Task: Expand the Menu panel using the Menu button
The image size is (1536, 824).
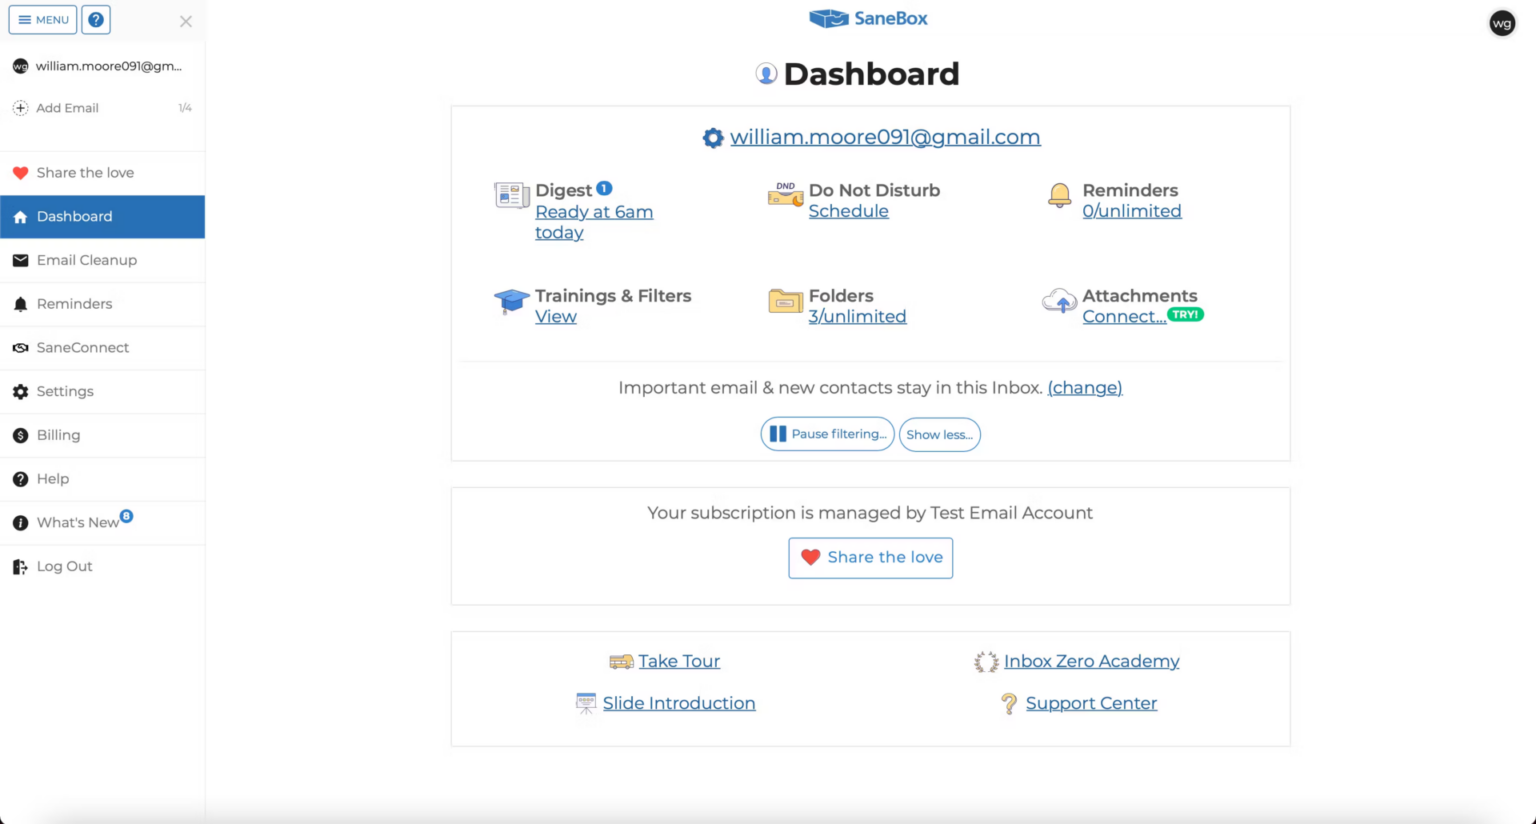Action: tap(42, 19)
